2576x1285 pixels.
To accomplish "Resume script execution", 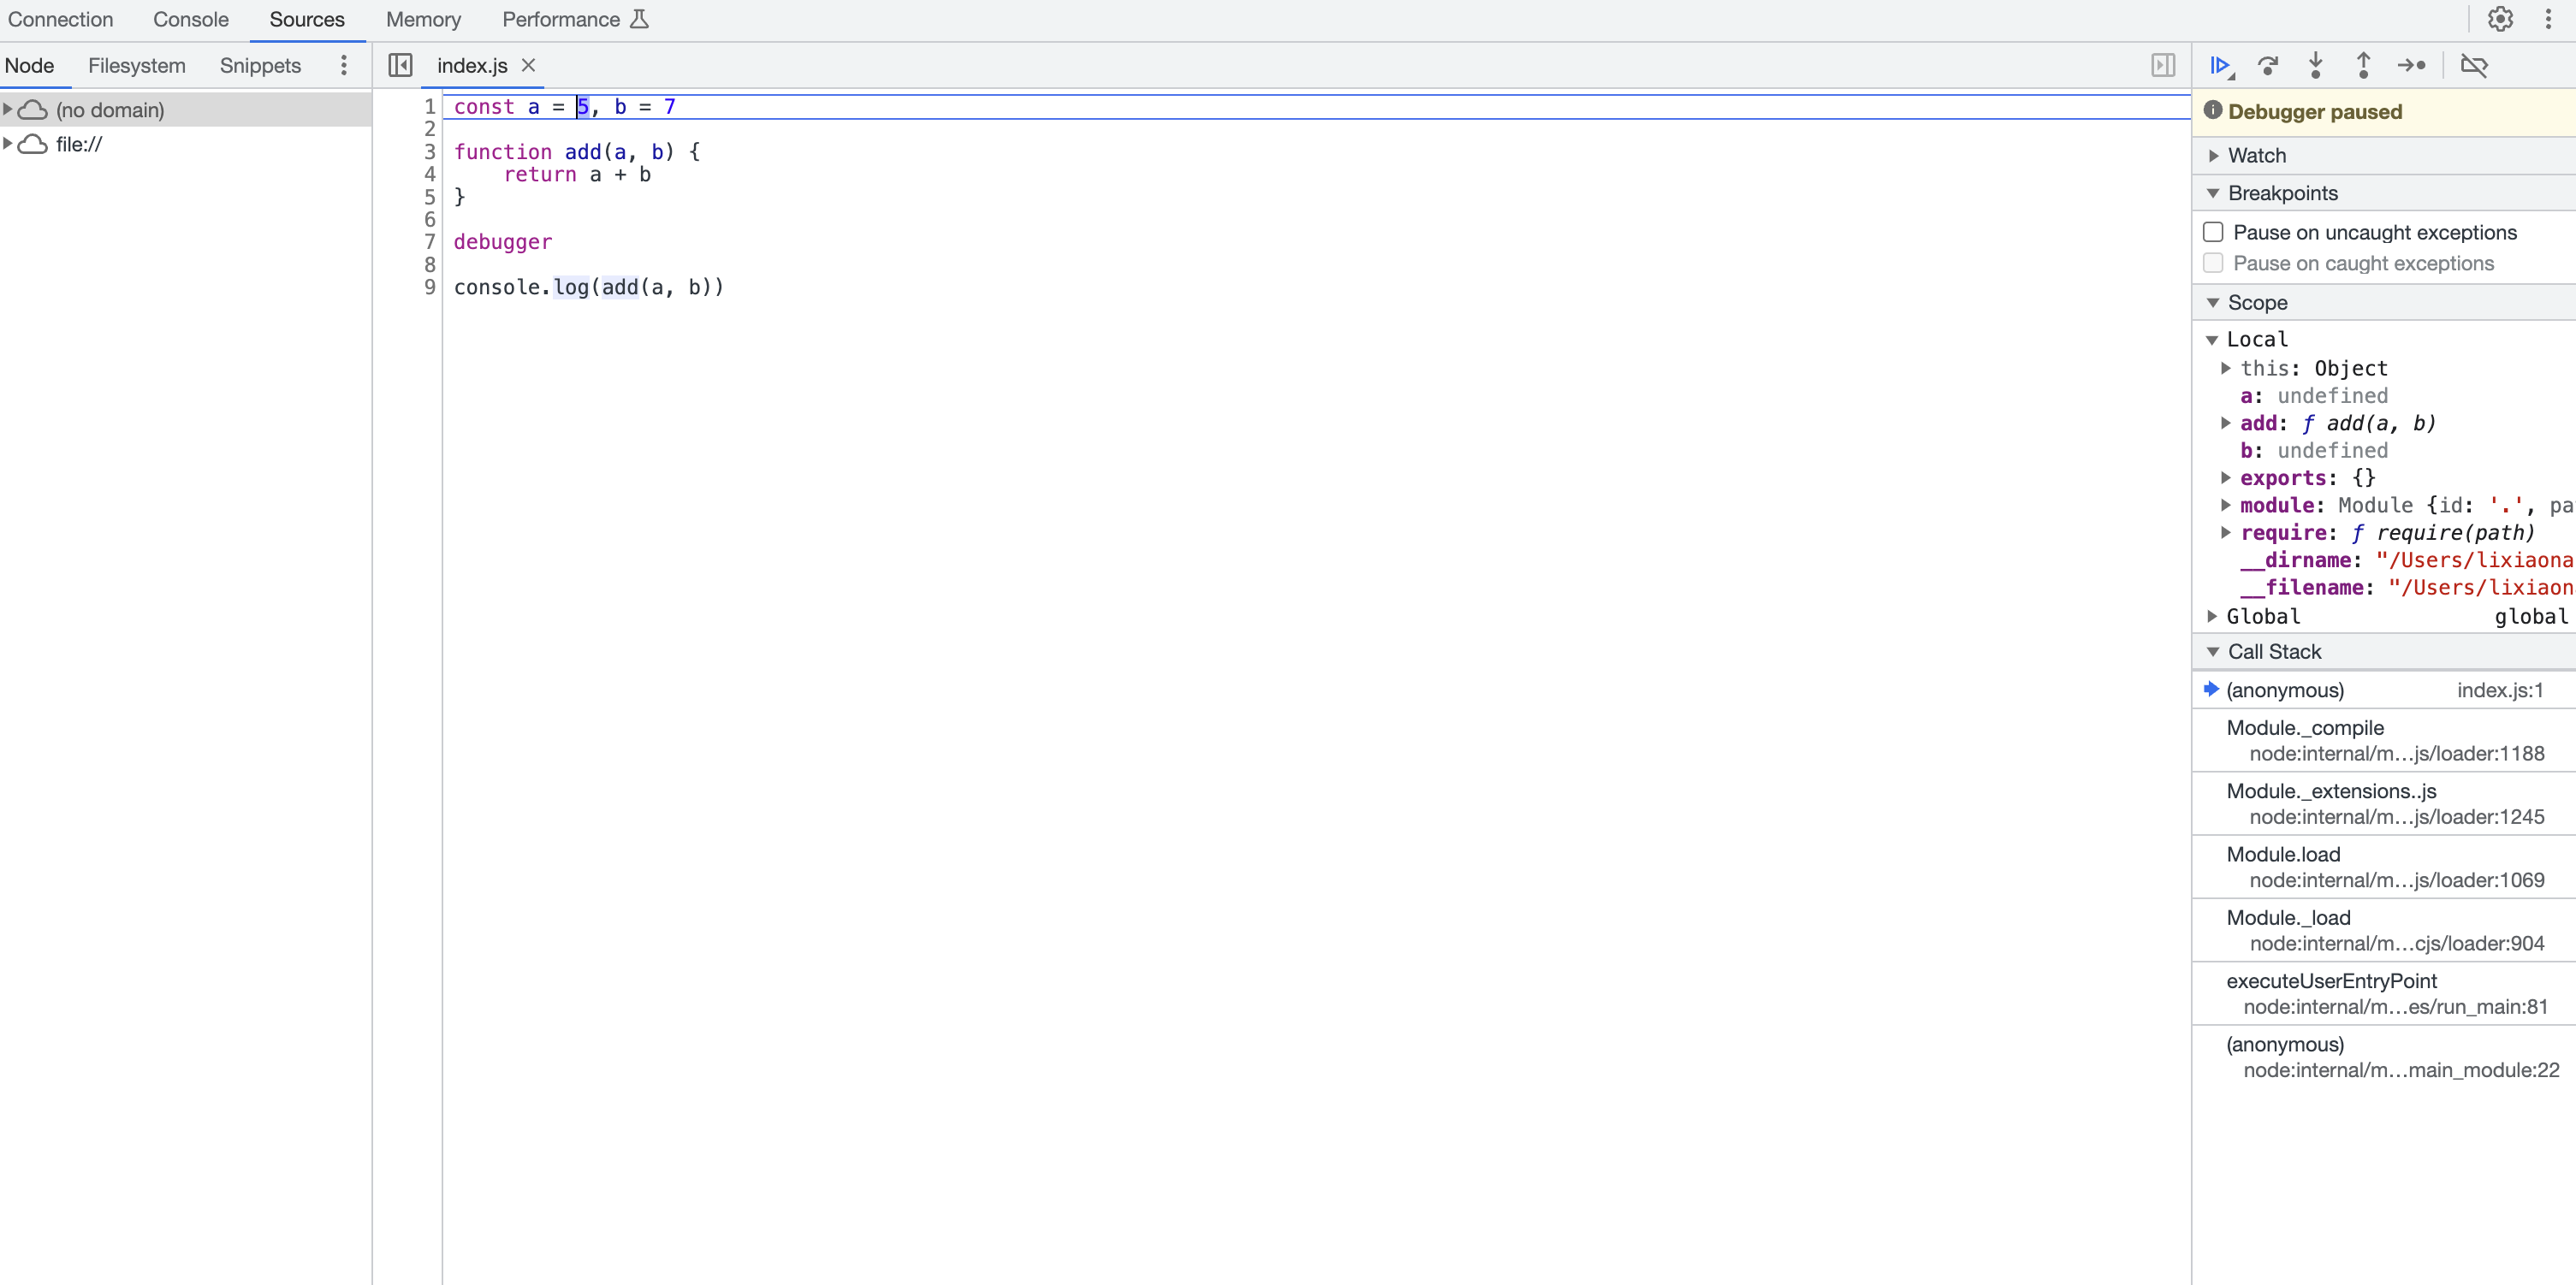I will click(x=2220, y=65).
